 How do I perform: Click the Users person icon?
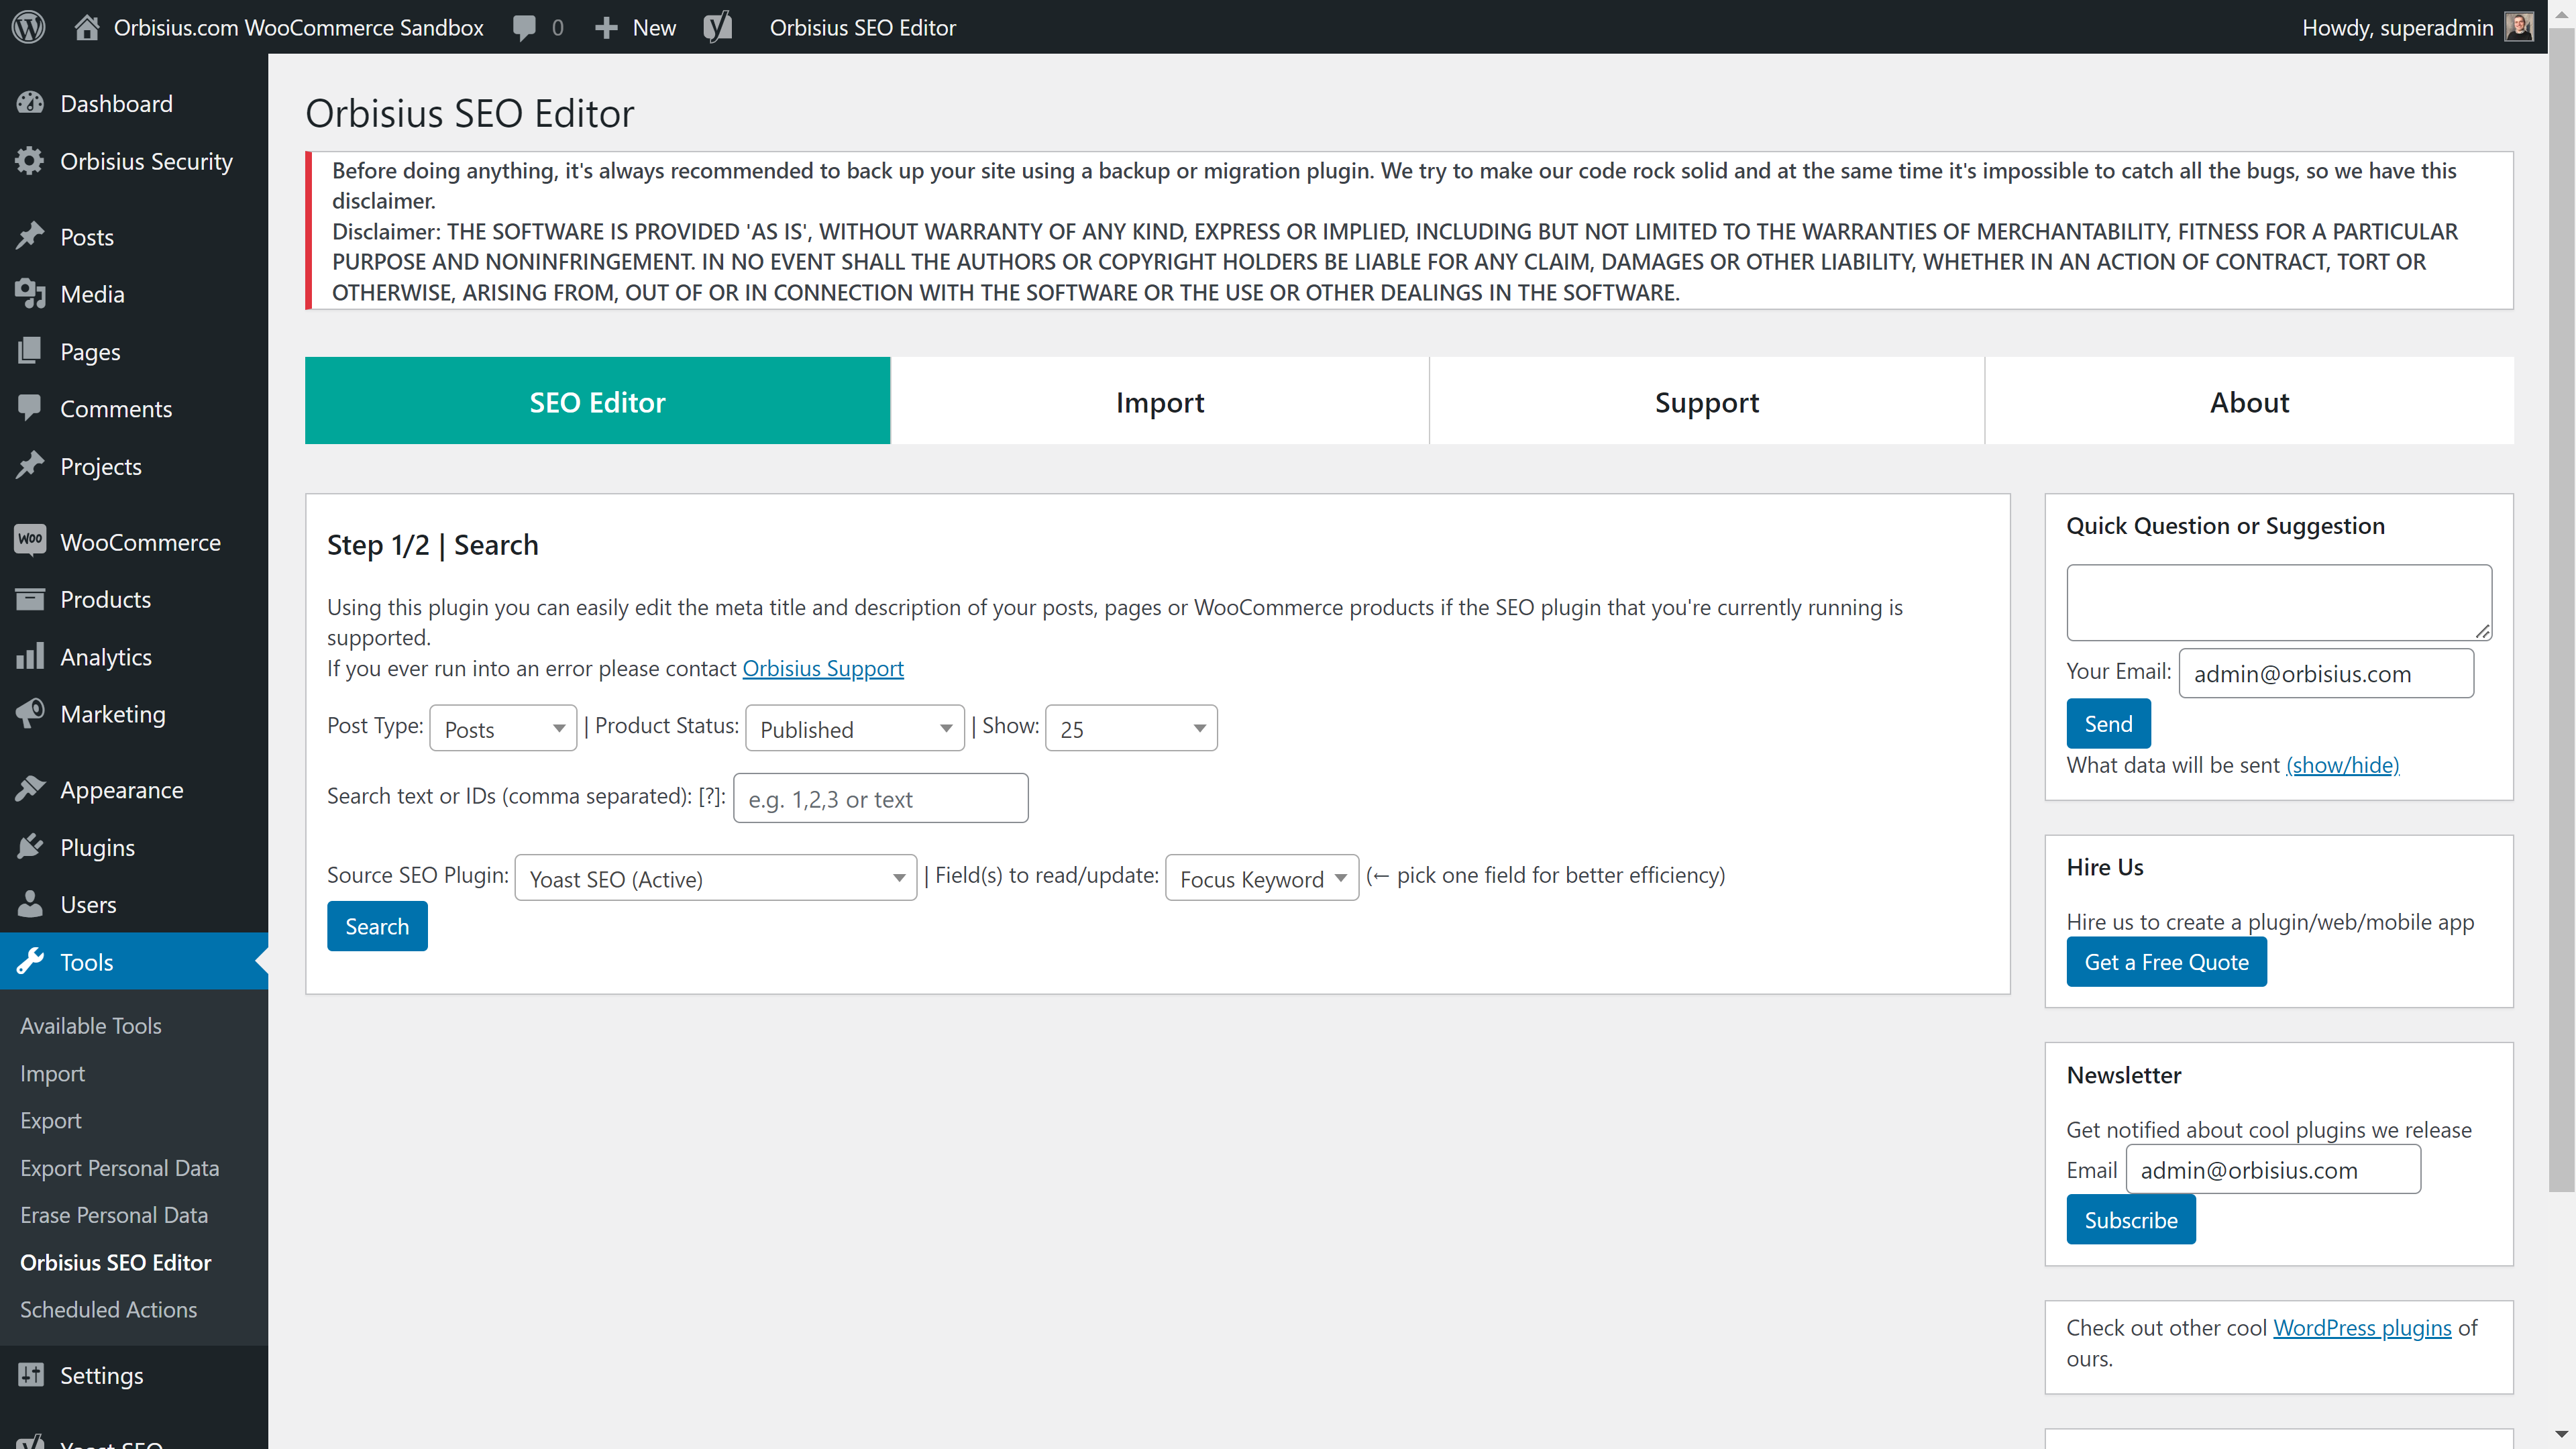pos(30,904)
